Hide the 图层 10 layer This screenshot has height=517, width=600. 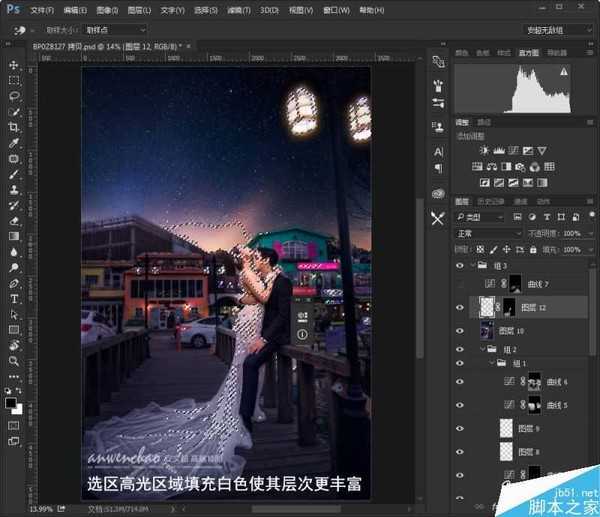point(460,331)
